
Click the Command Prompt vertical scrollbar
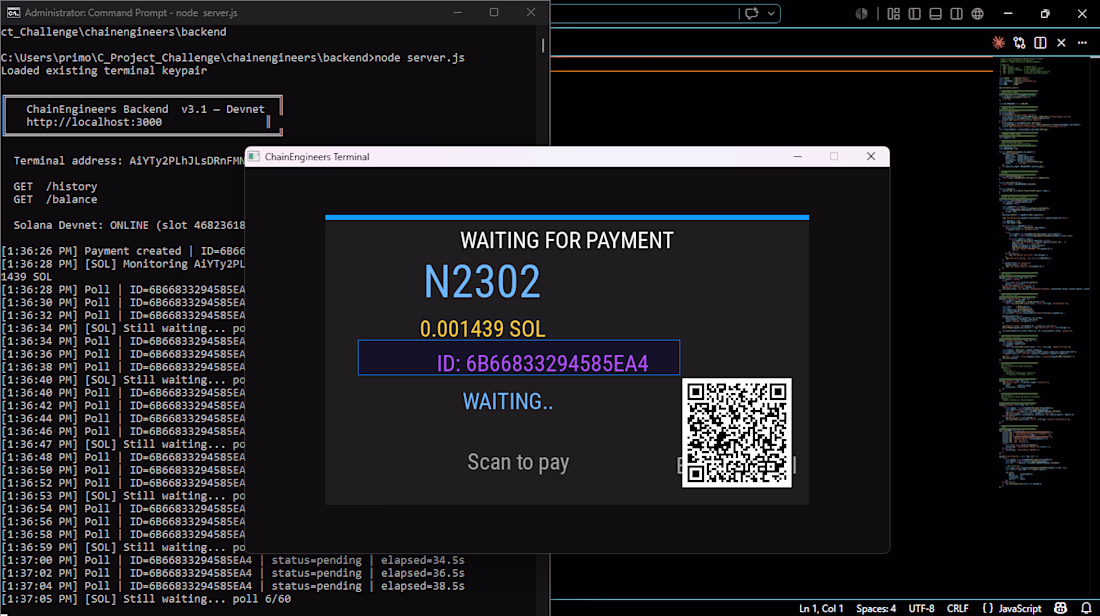543,44
